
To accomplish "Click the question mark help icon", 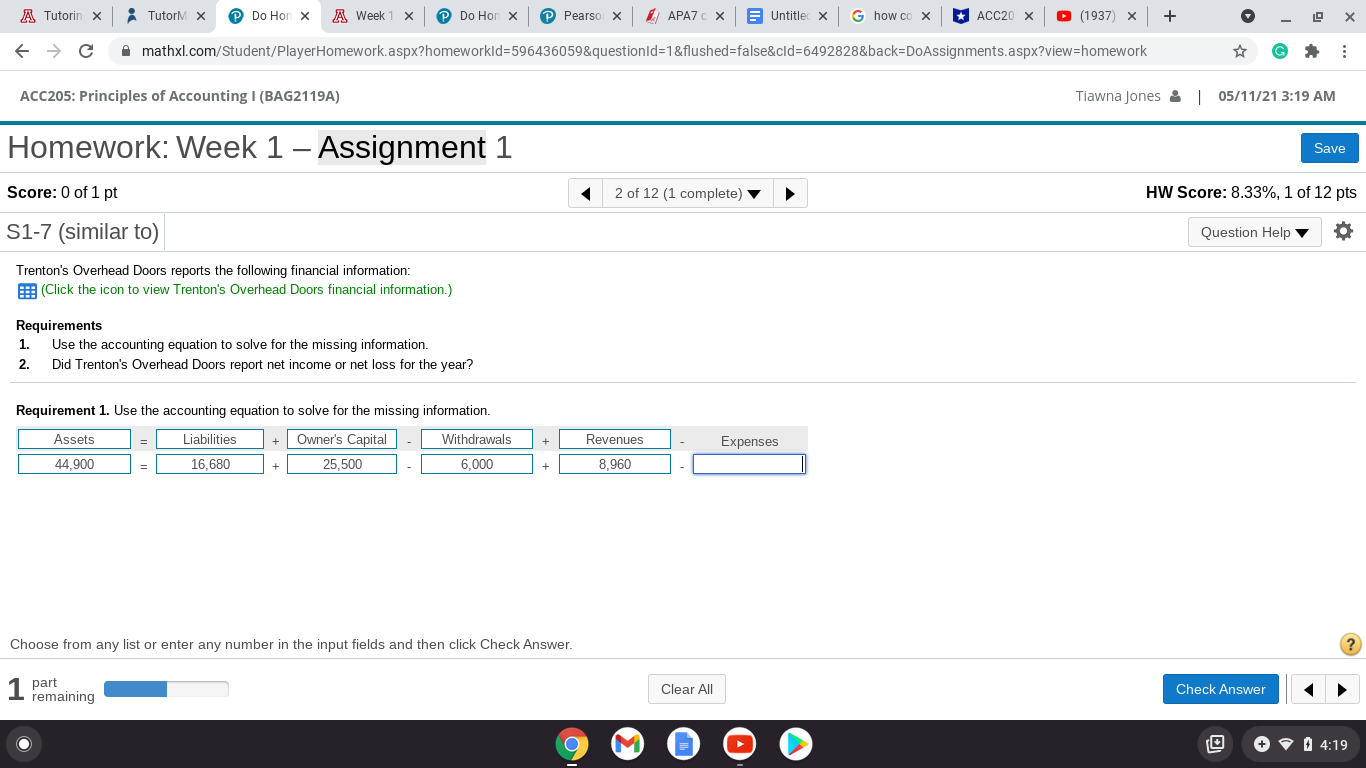I will [1349, 644].
